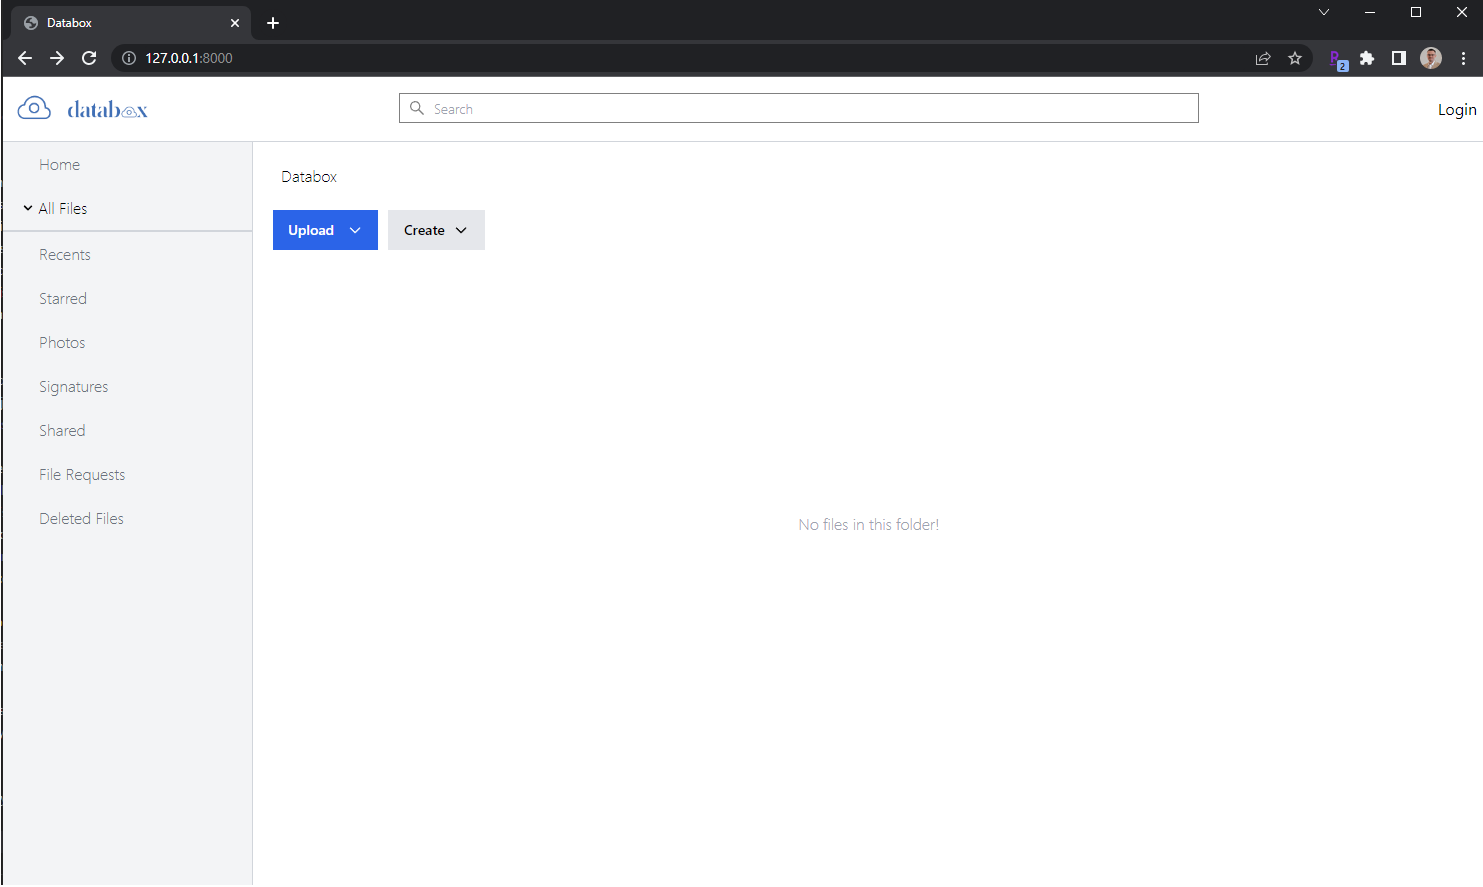Click the Login link
Viewport: 1483px width, 887px height.
tap(1457, 110)
